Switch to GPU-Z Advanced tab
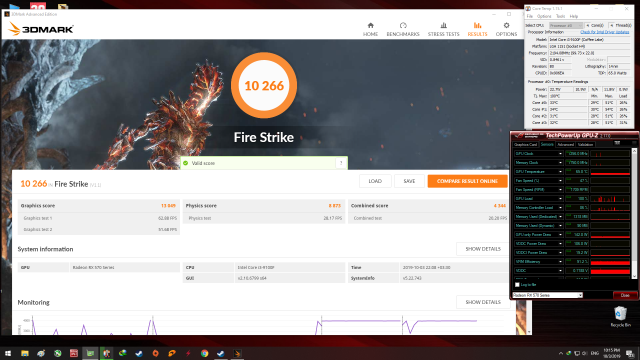Screen dimensions: 640x360 tap(565, 144)
